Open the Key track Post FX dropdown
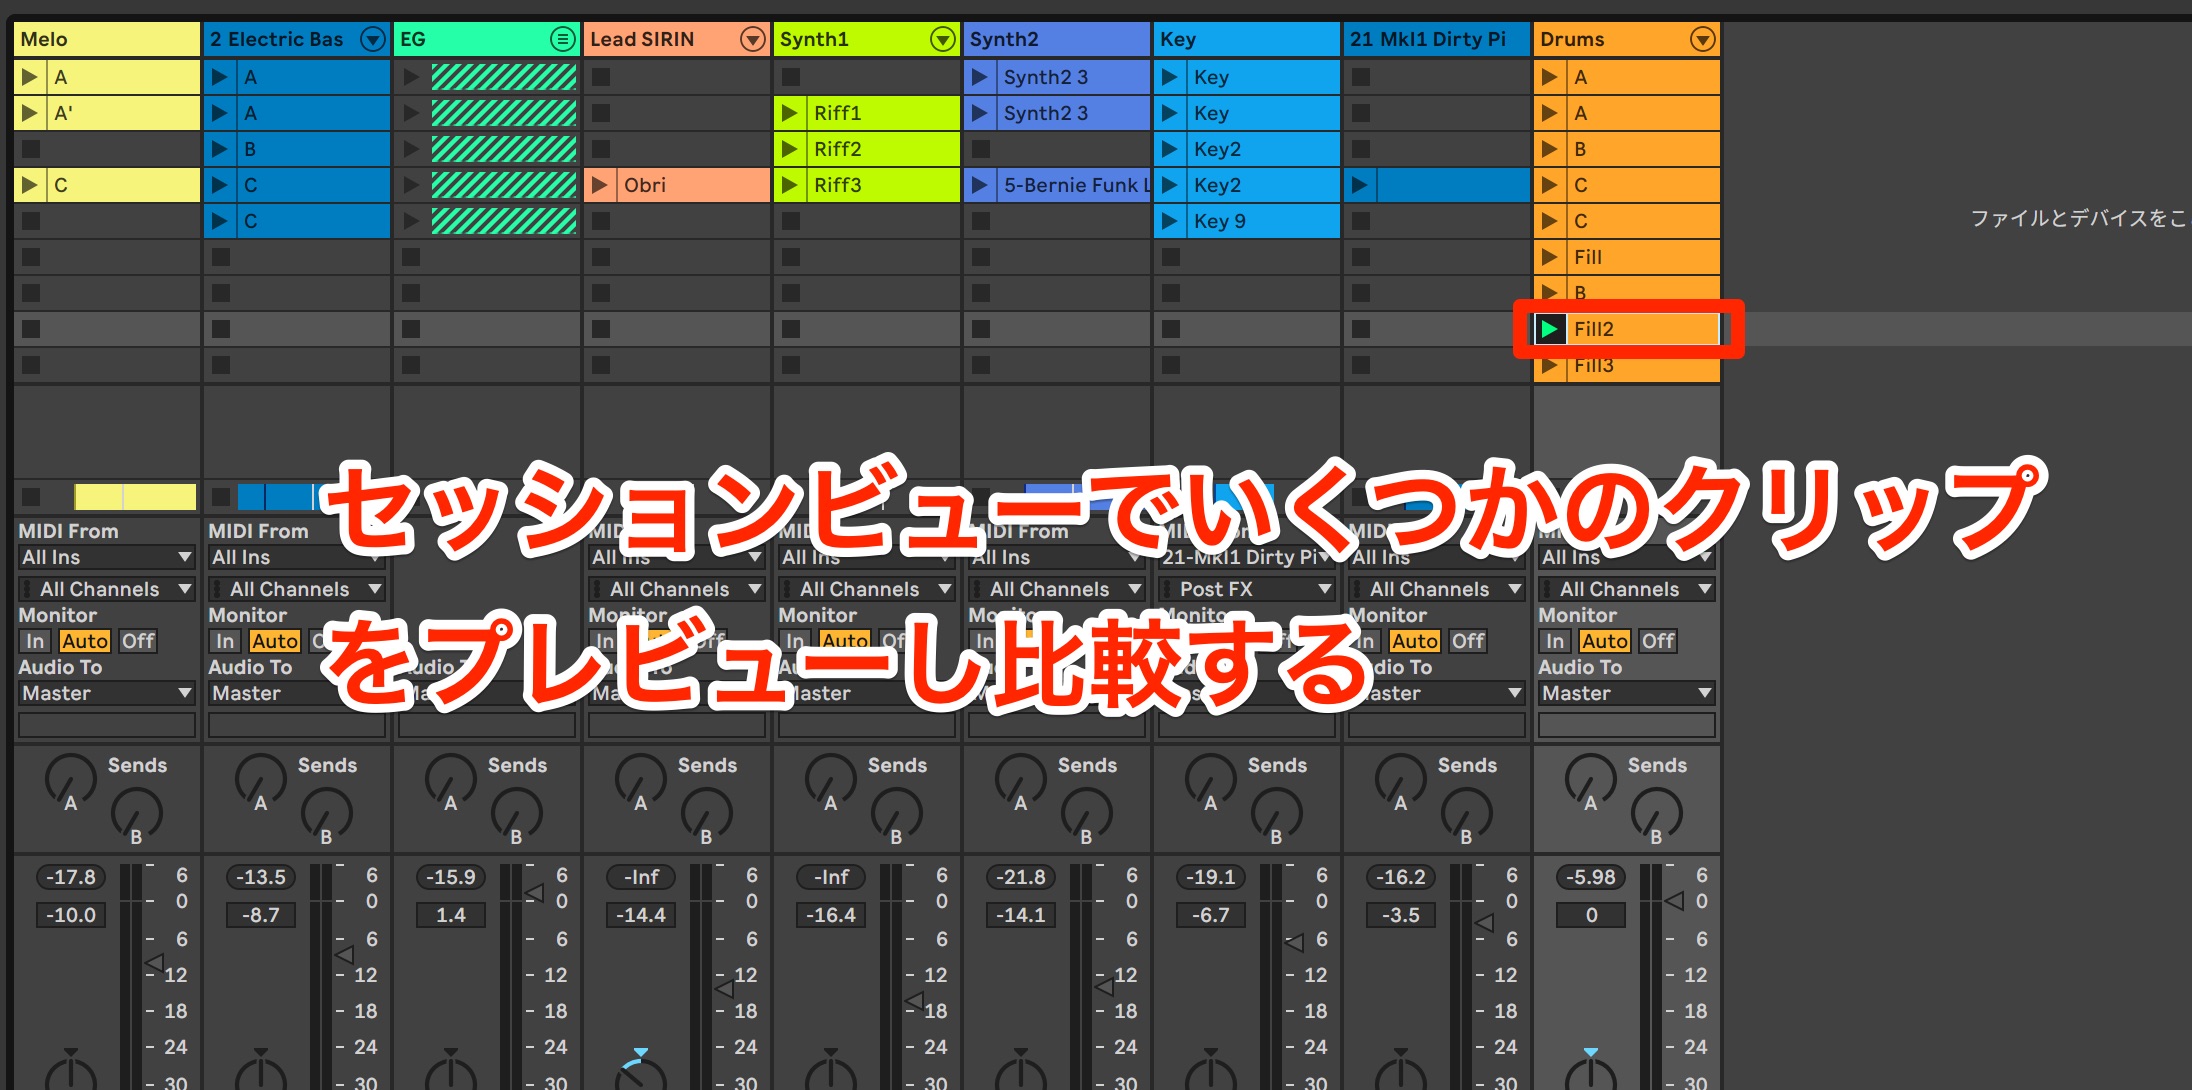The image size is (2192, 1090). 1247,589
